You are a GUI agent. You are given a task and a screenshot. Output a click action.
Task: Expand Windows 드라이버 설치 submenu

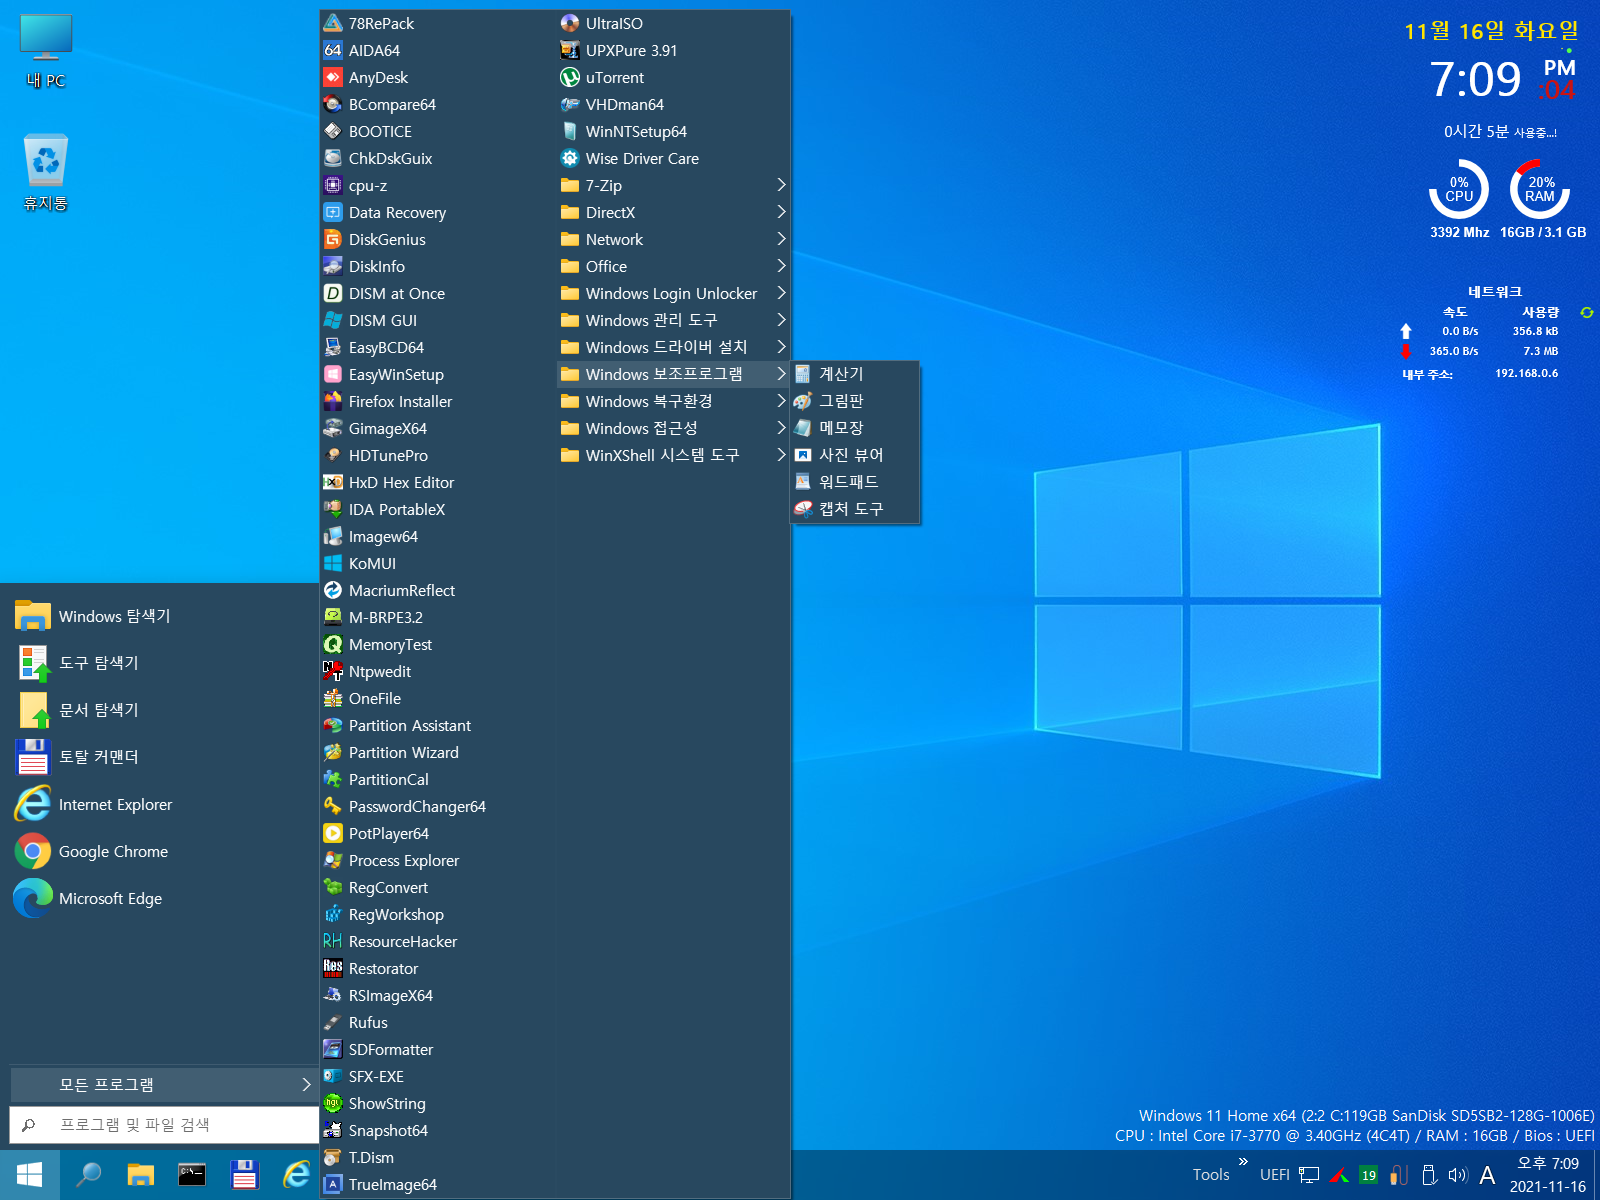click(673, 347)
